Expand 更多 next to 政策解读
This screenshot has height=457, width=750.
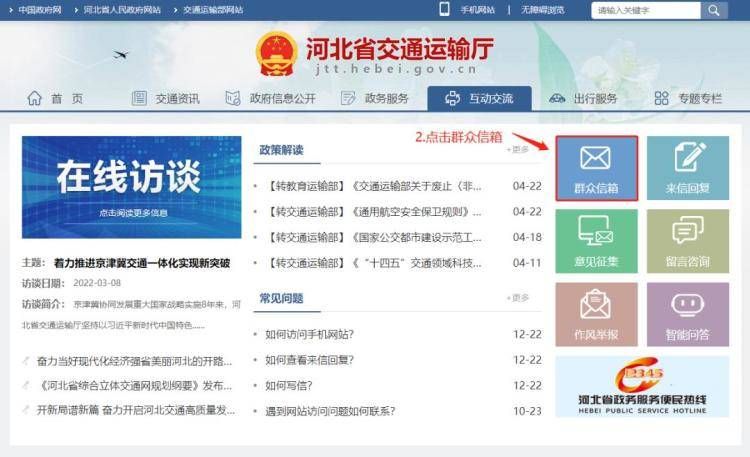point(518,150)
